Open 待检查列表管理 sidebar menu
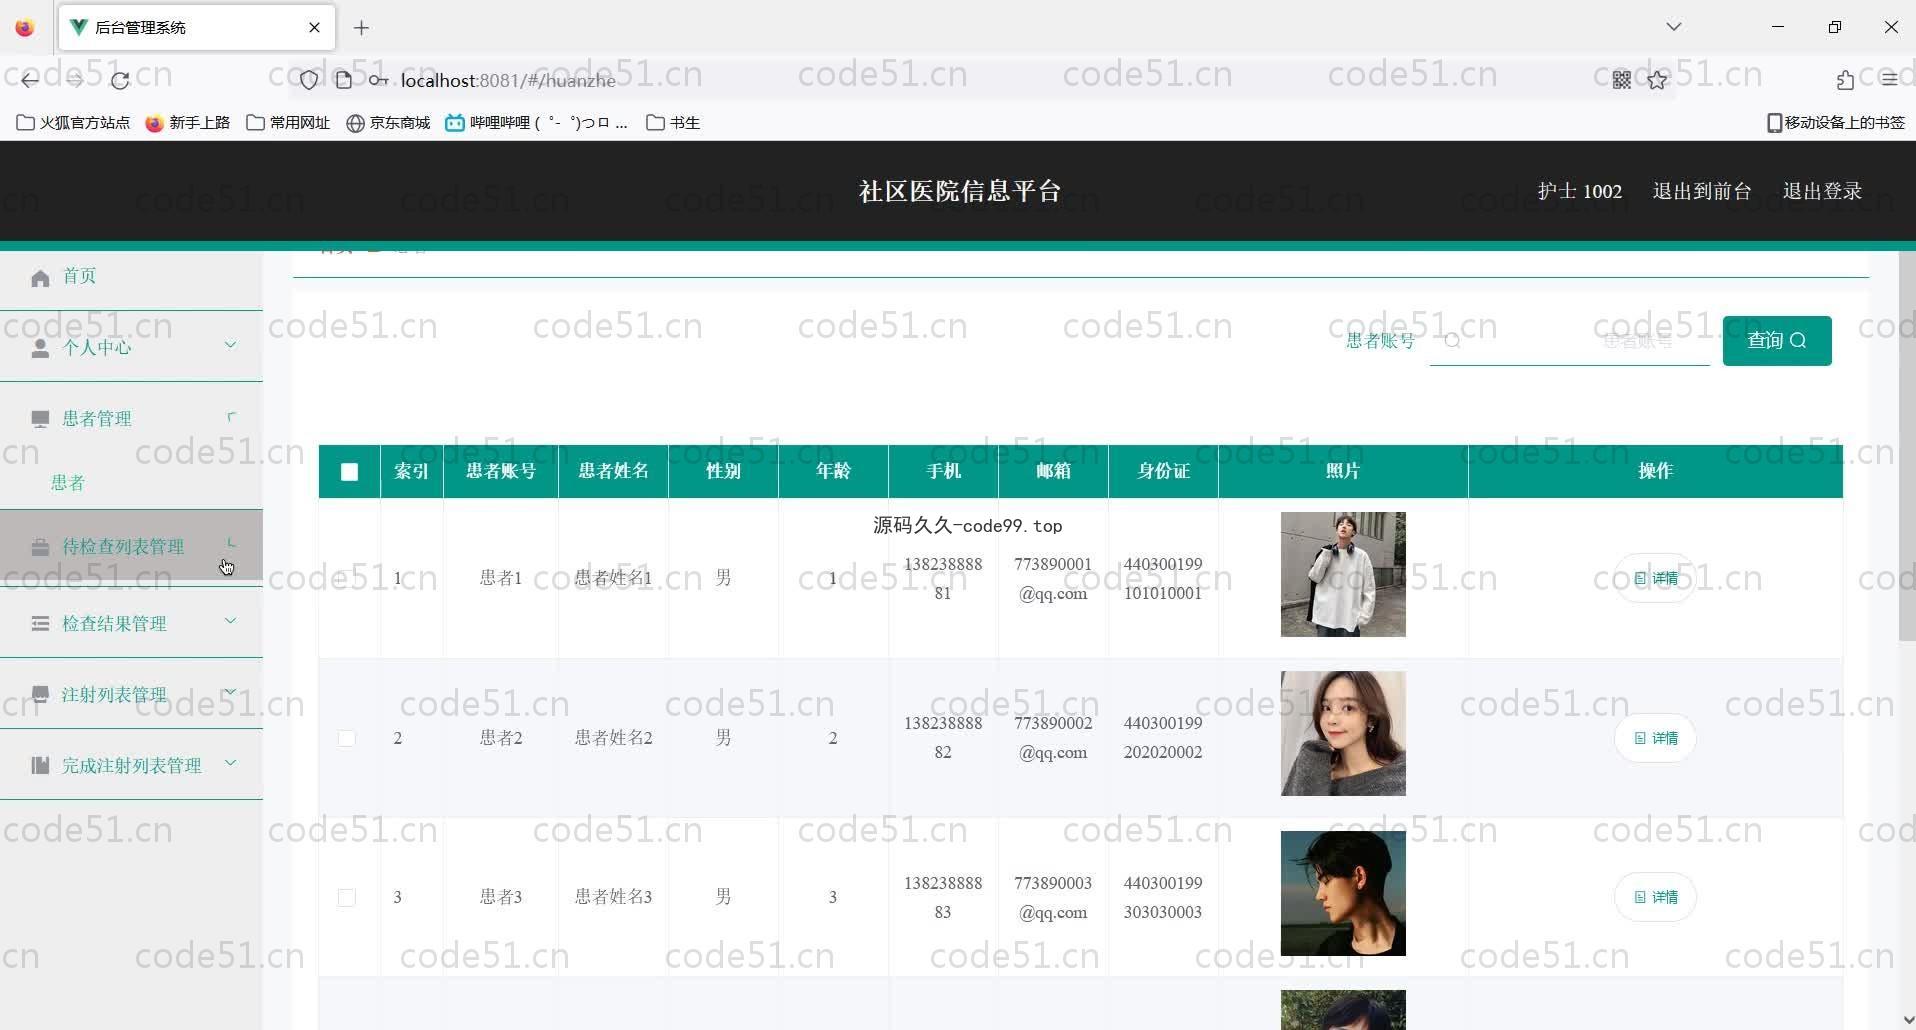Viewport: 1916px width, 1030px height. 131,546
